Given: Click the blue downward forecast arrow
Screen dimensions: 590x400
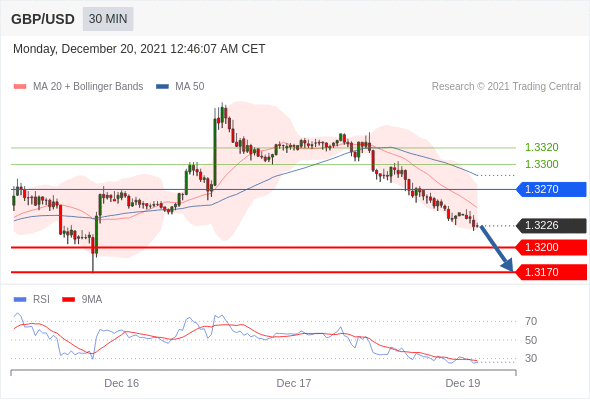Looking at the screenshot, I should [x=497, y=248].
